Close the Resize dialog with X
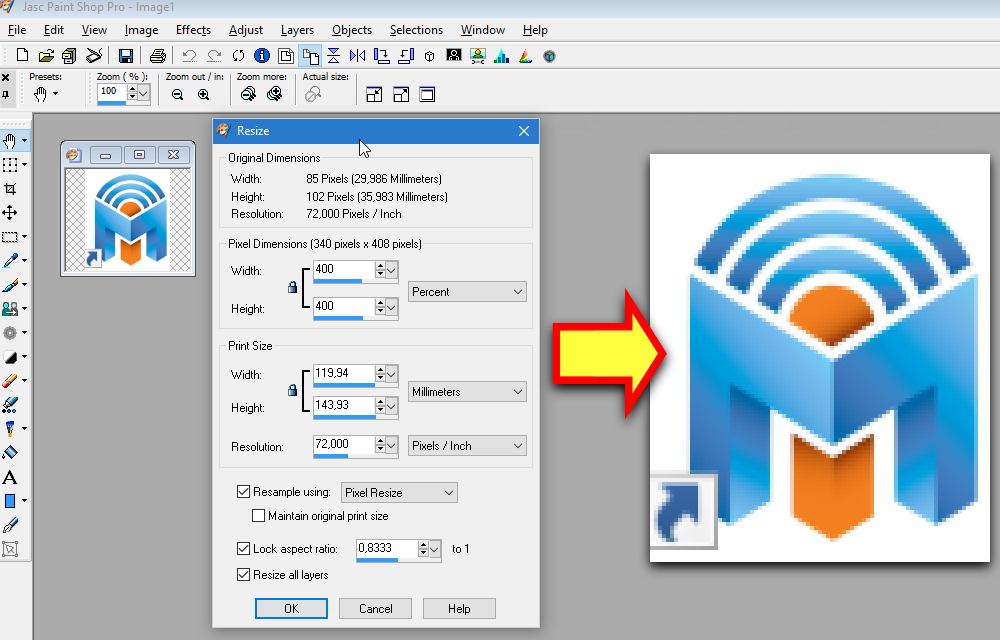Screen dimensions: 1000x640 coord(524,131)
